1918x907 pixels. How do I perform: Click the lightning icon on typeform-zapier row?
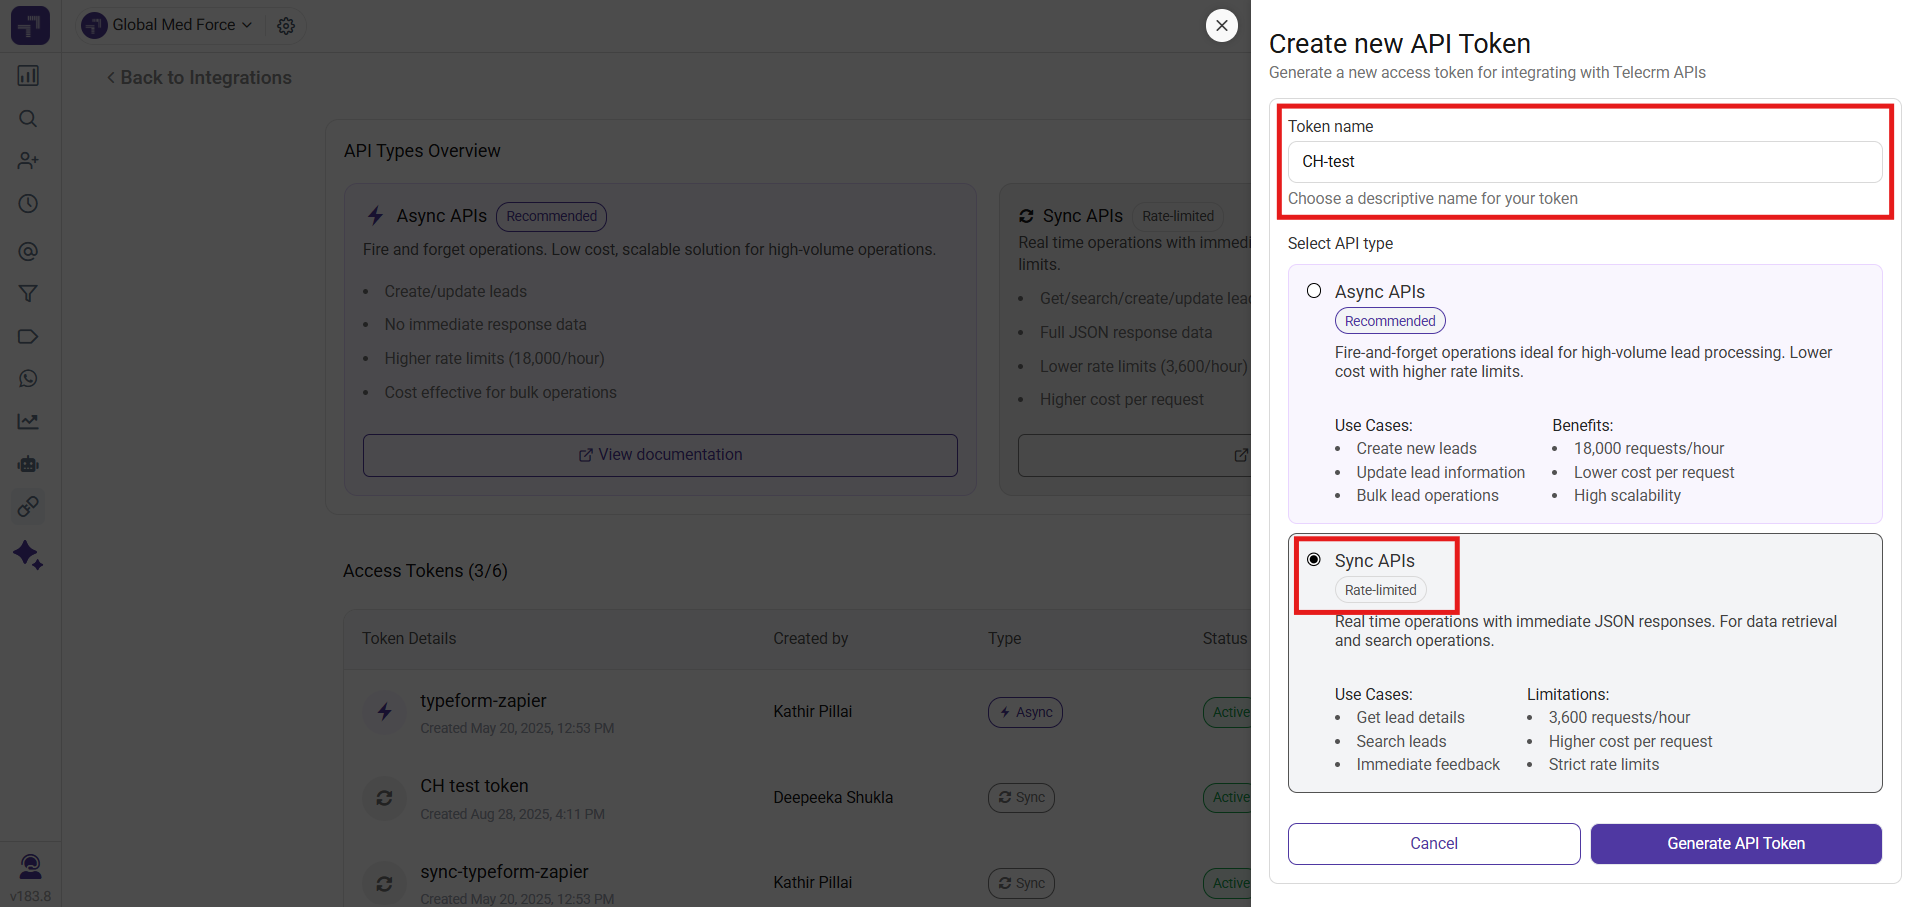pos(384,712)
